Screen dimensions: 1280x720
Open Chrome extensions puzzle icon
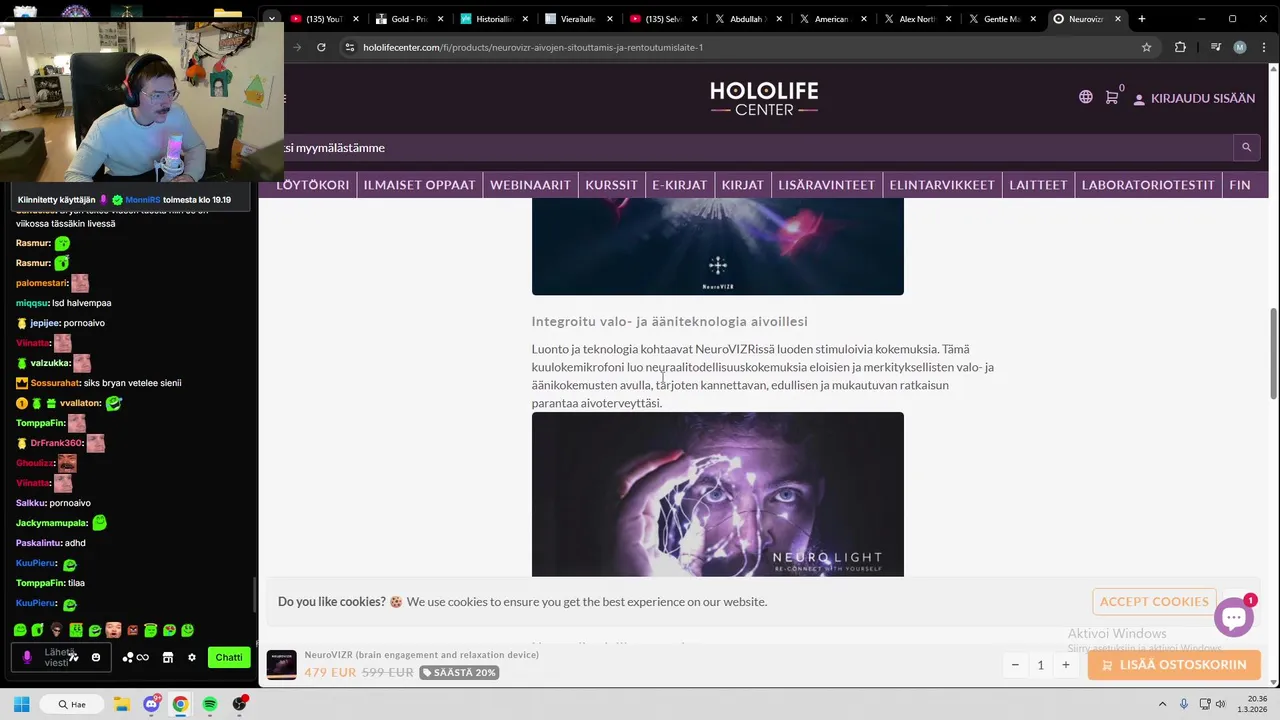click(1180, 47)
